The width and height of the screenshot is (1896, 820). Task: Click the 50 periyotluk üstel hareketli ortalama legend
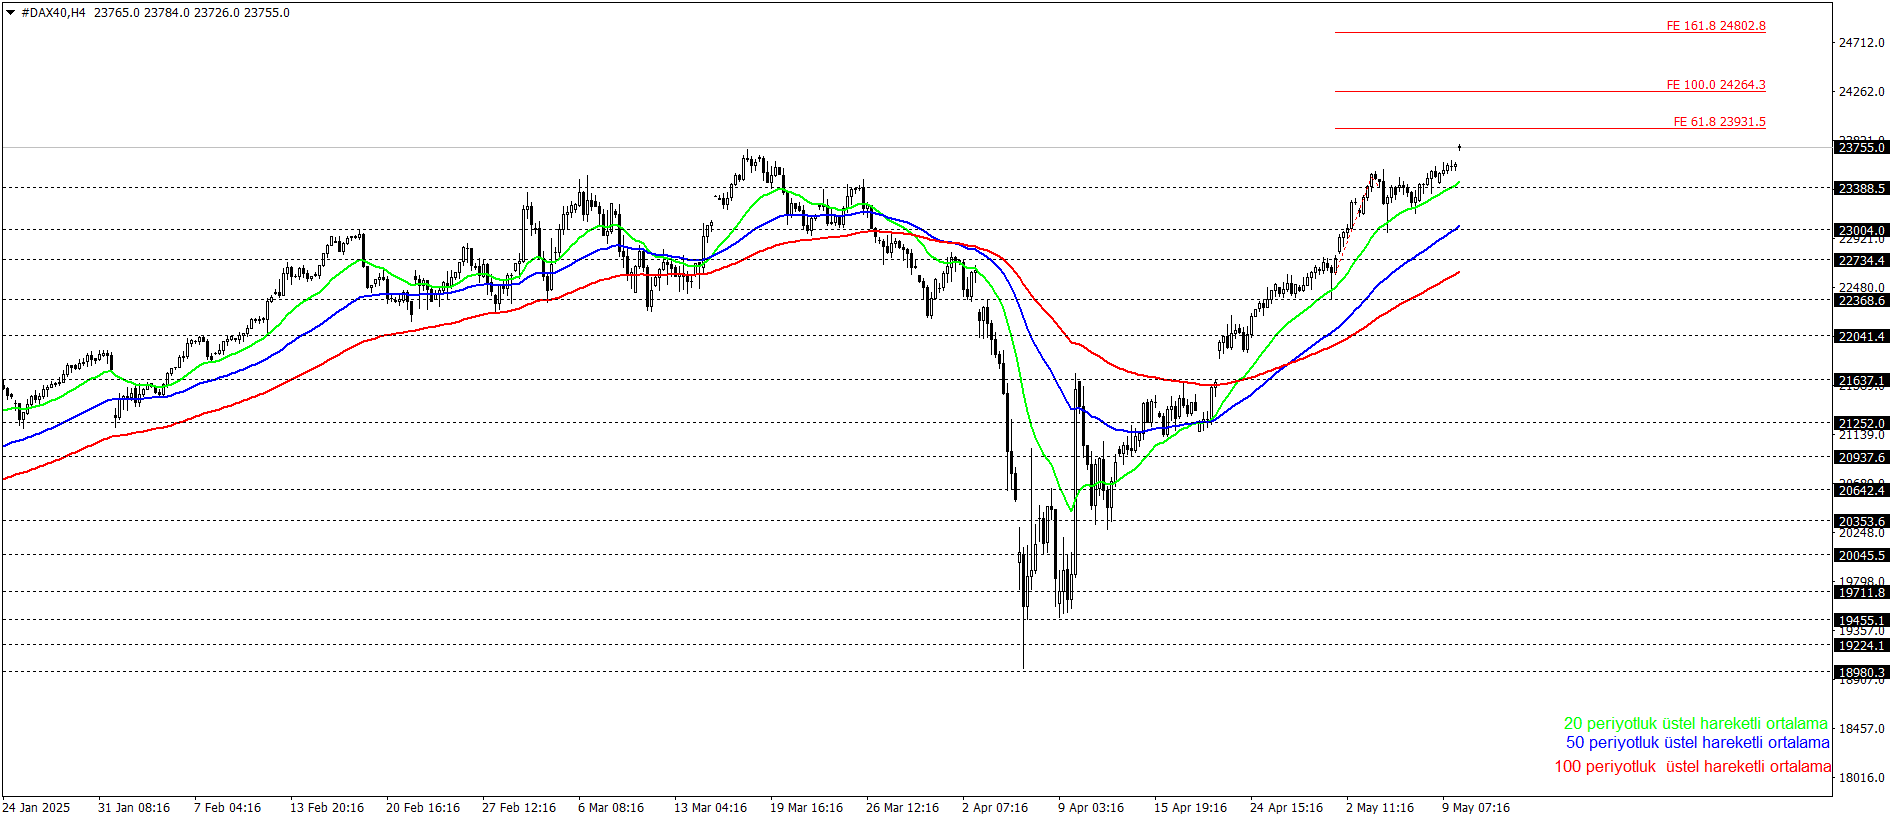[1698, 743]
